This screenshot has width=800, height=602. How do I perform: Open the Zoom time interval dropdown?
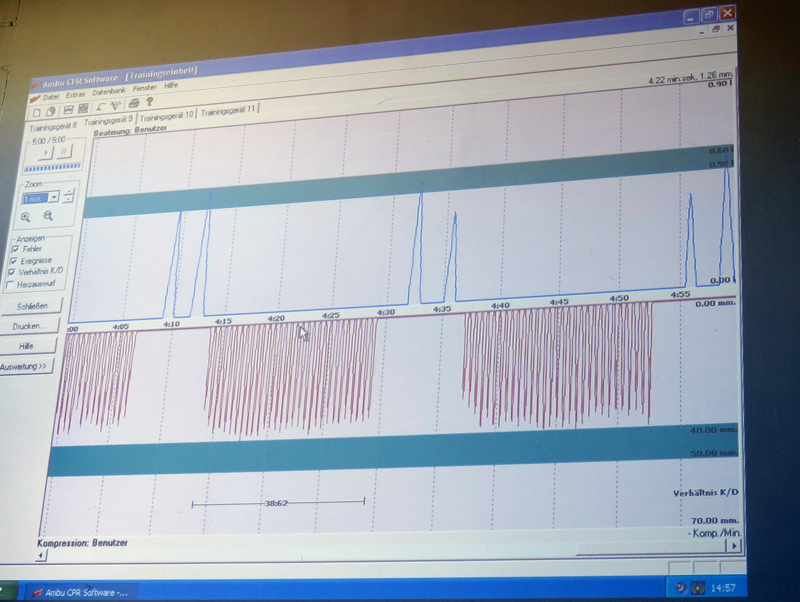point(54,198)
